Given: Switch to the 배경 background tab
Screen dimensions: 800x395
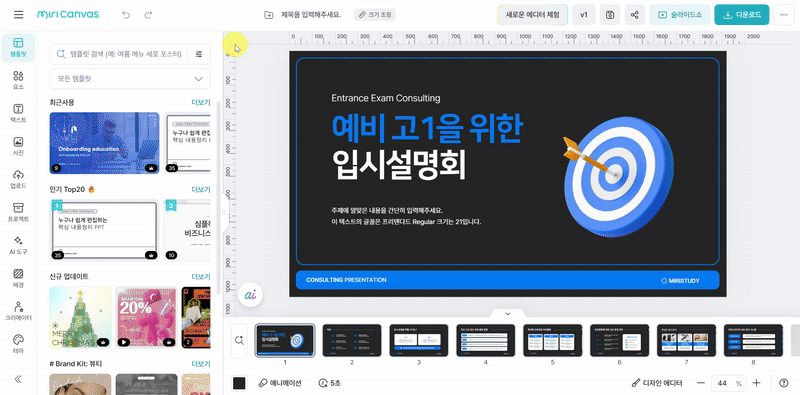Looking at the screenshot, I should click(x=18, y=279).
